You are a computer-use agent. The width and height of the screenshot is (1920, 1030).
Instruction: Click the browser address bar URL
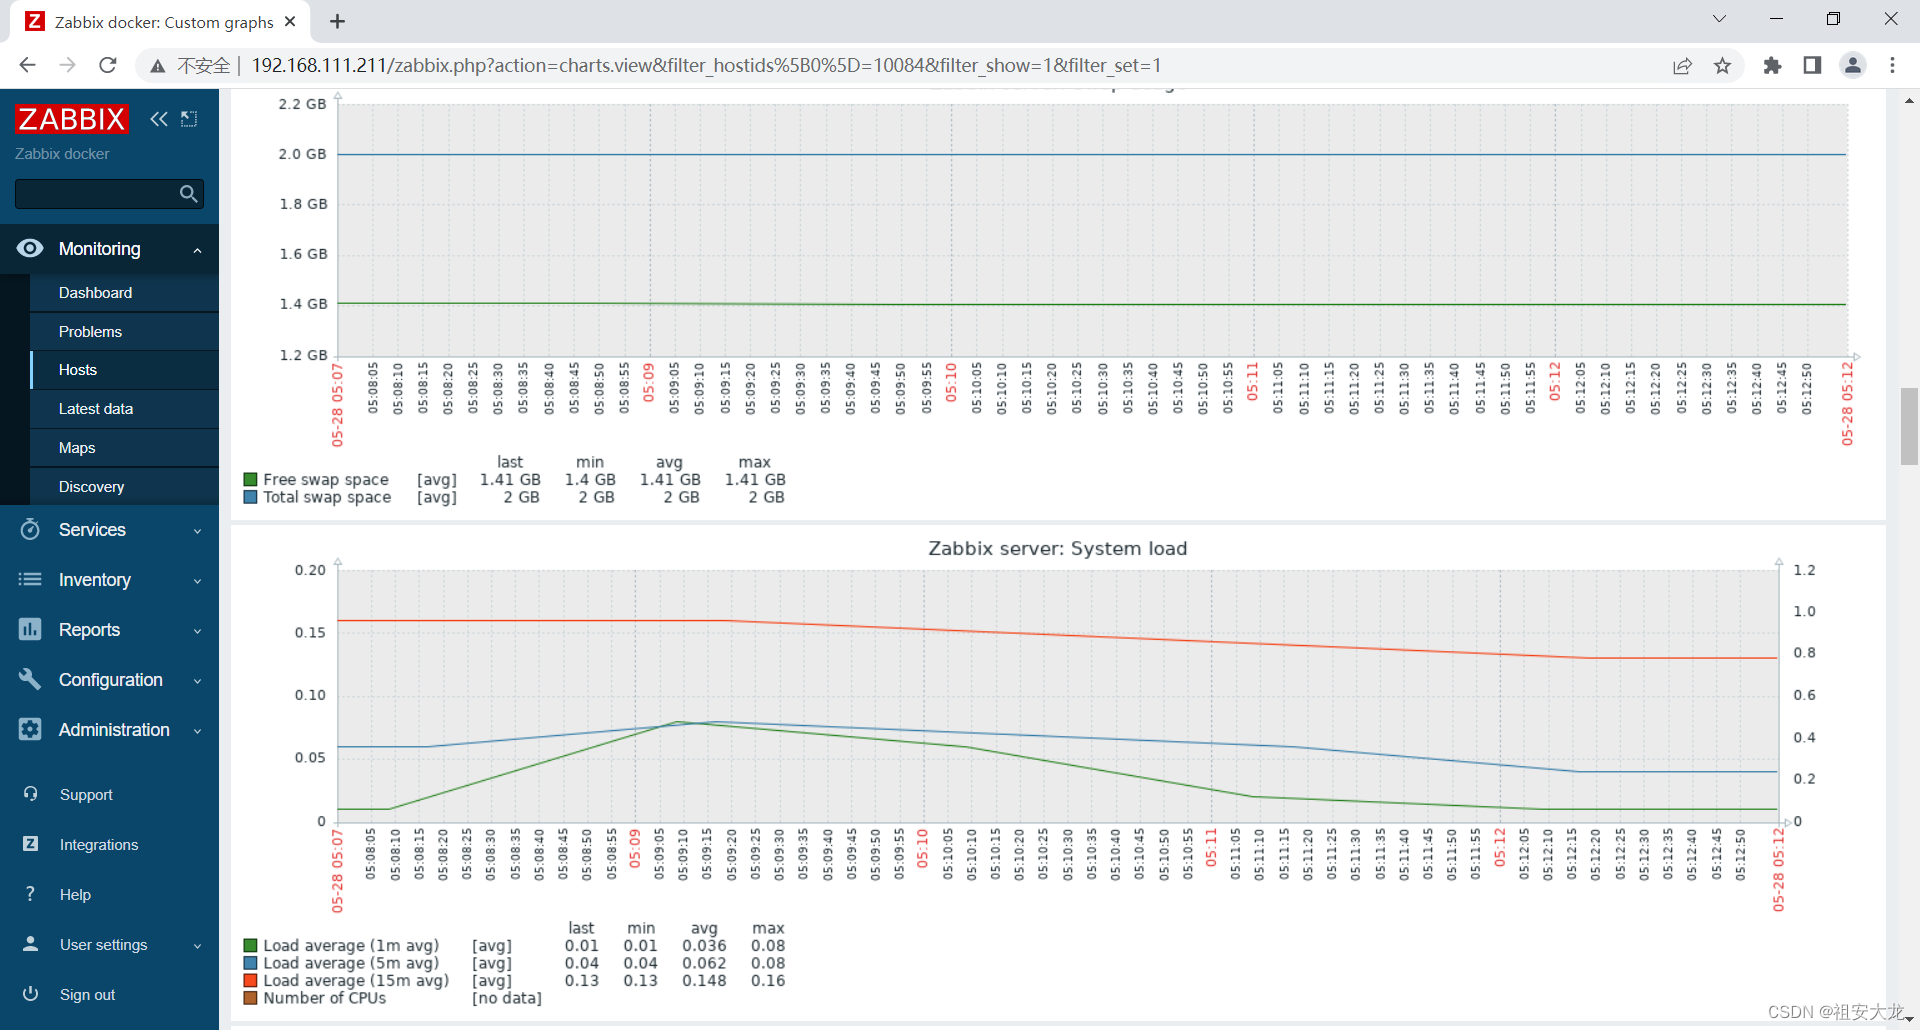(706, 65)
